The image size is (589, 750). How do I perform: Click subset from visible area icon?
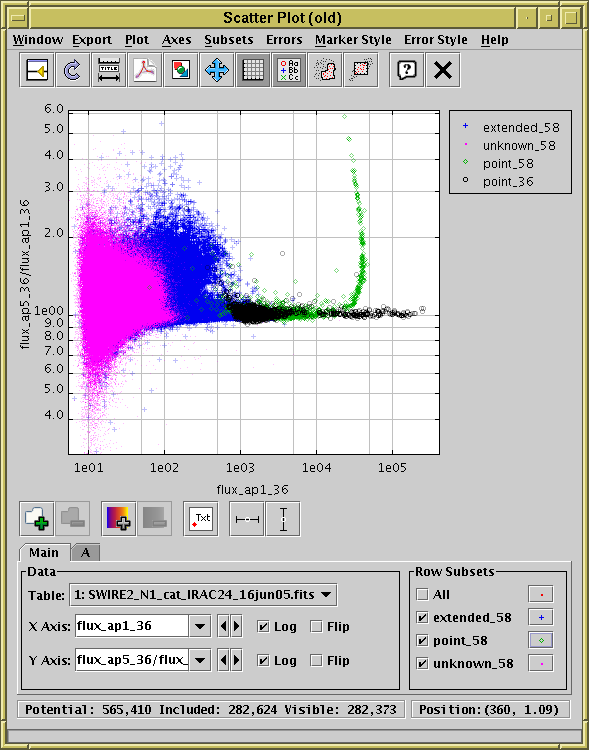click(x=361, y=71)
